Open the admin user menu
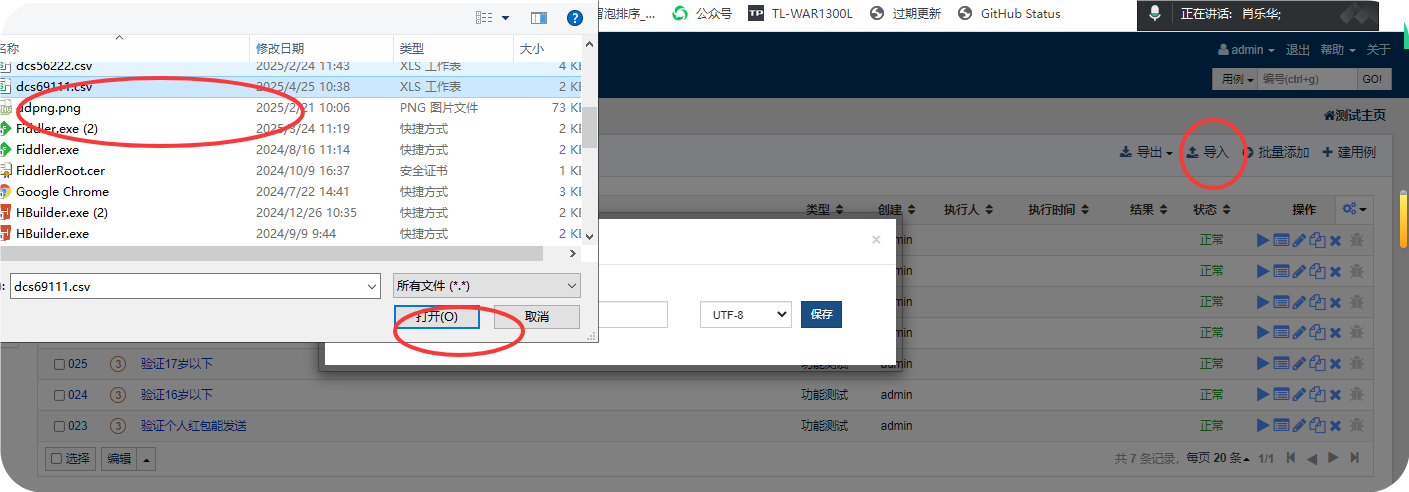1409x492 pixels. (x=1246, y=50)
